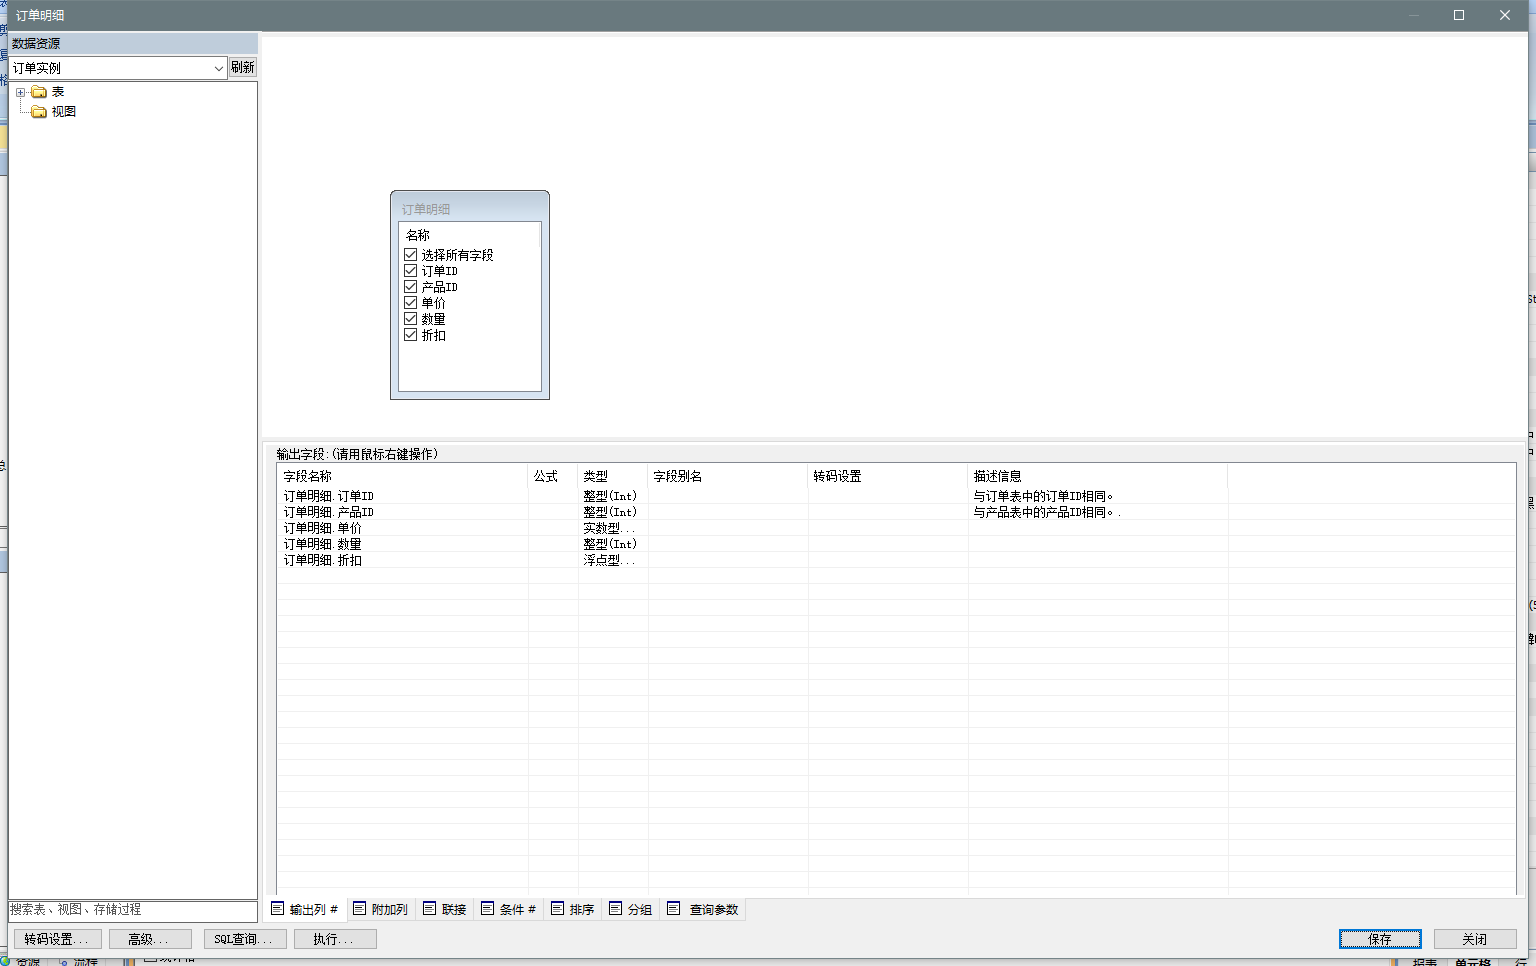The width and height of the screenshot is (1536, 966).
Task: Click the 表 folder icon in tree
Action: tap(39, 92)
